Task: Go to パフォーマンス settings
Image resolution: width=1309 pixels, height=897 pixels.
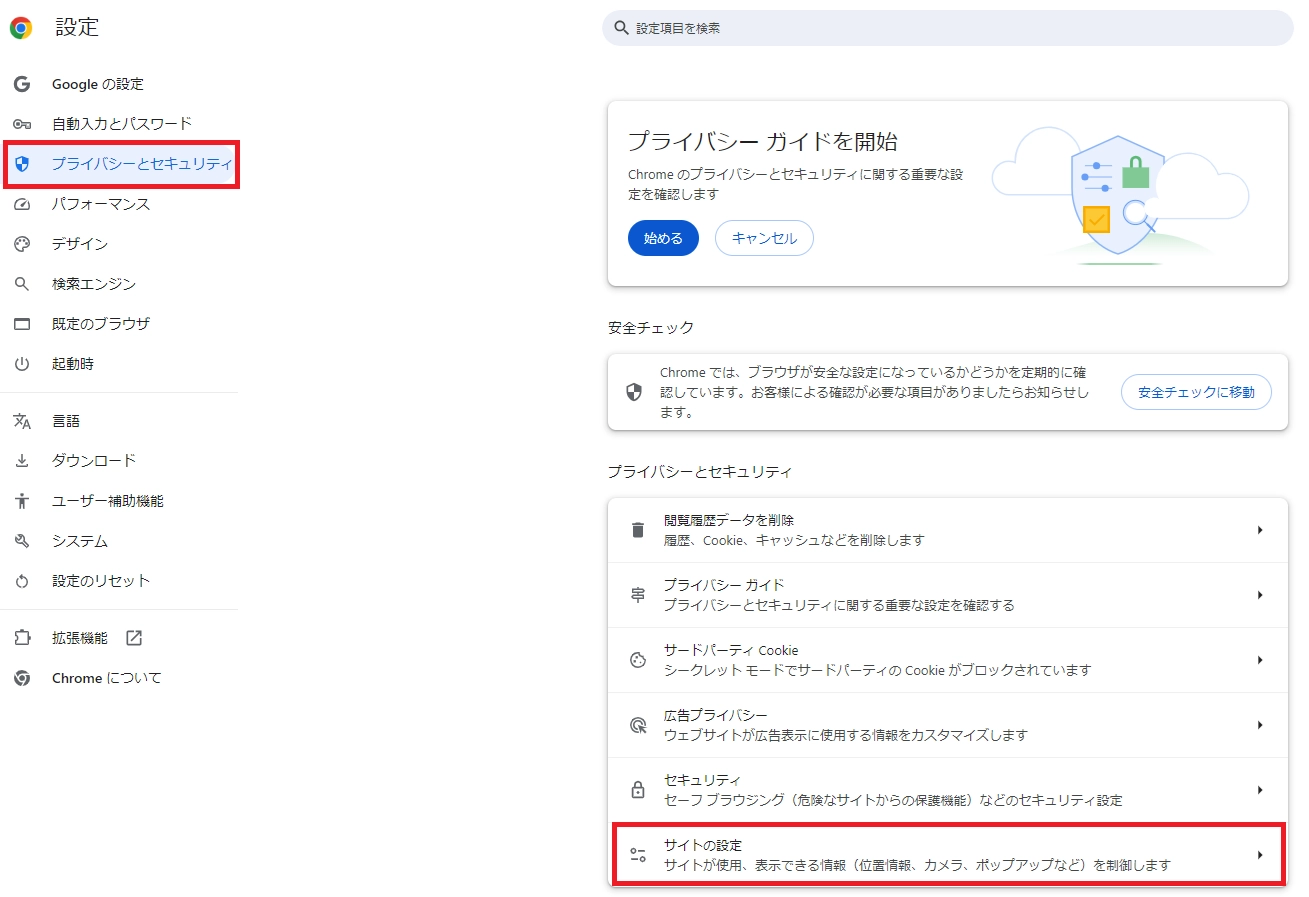Action: tap(101, 204)
